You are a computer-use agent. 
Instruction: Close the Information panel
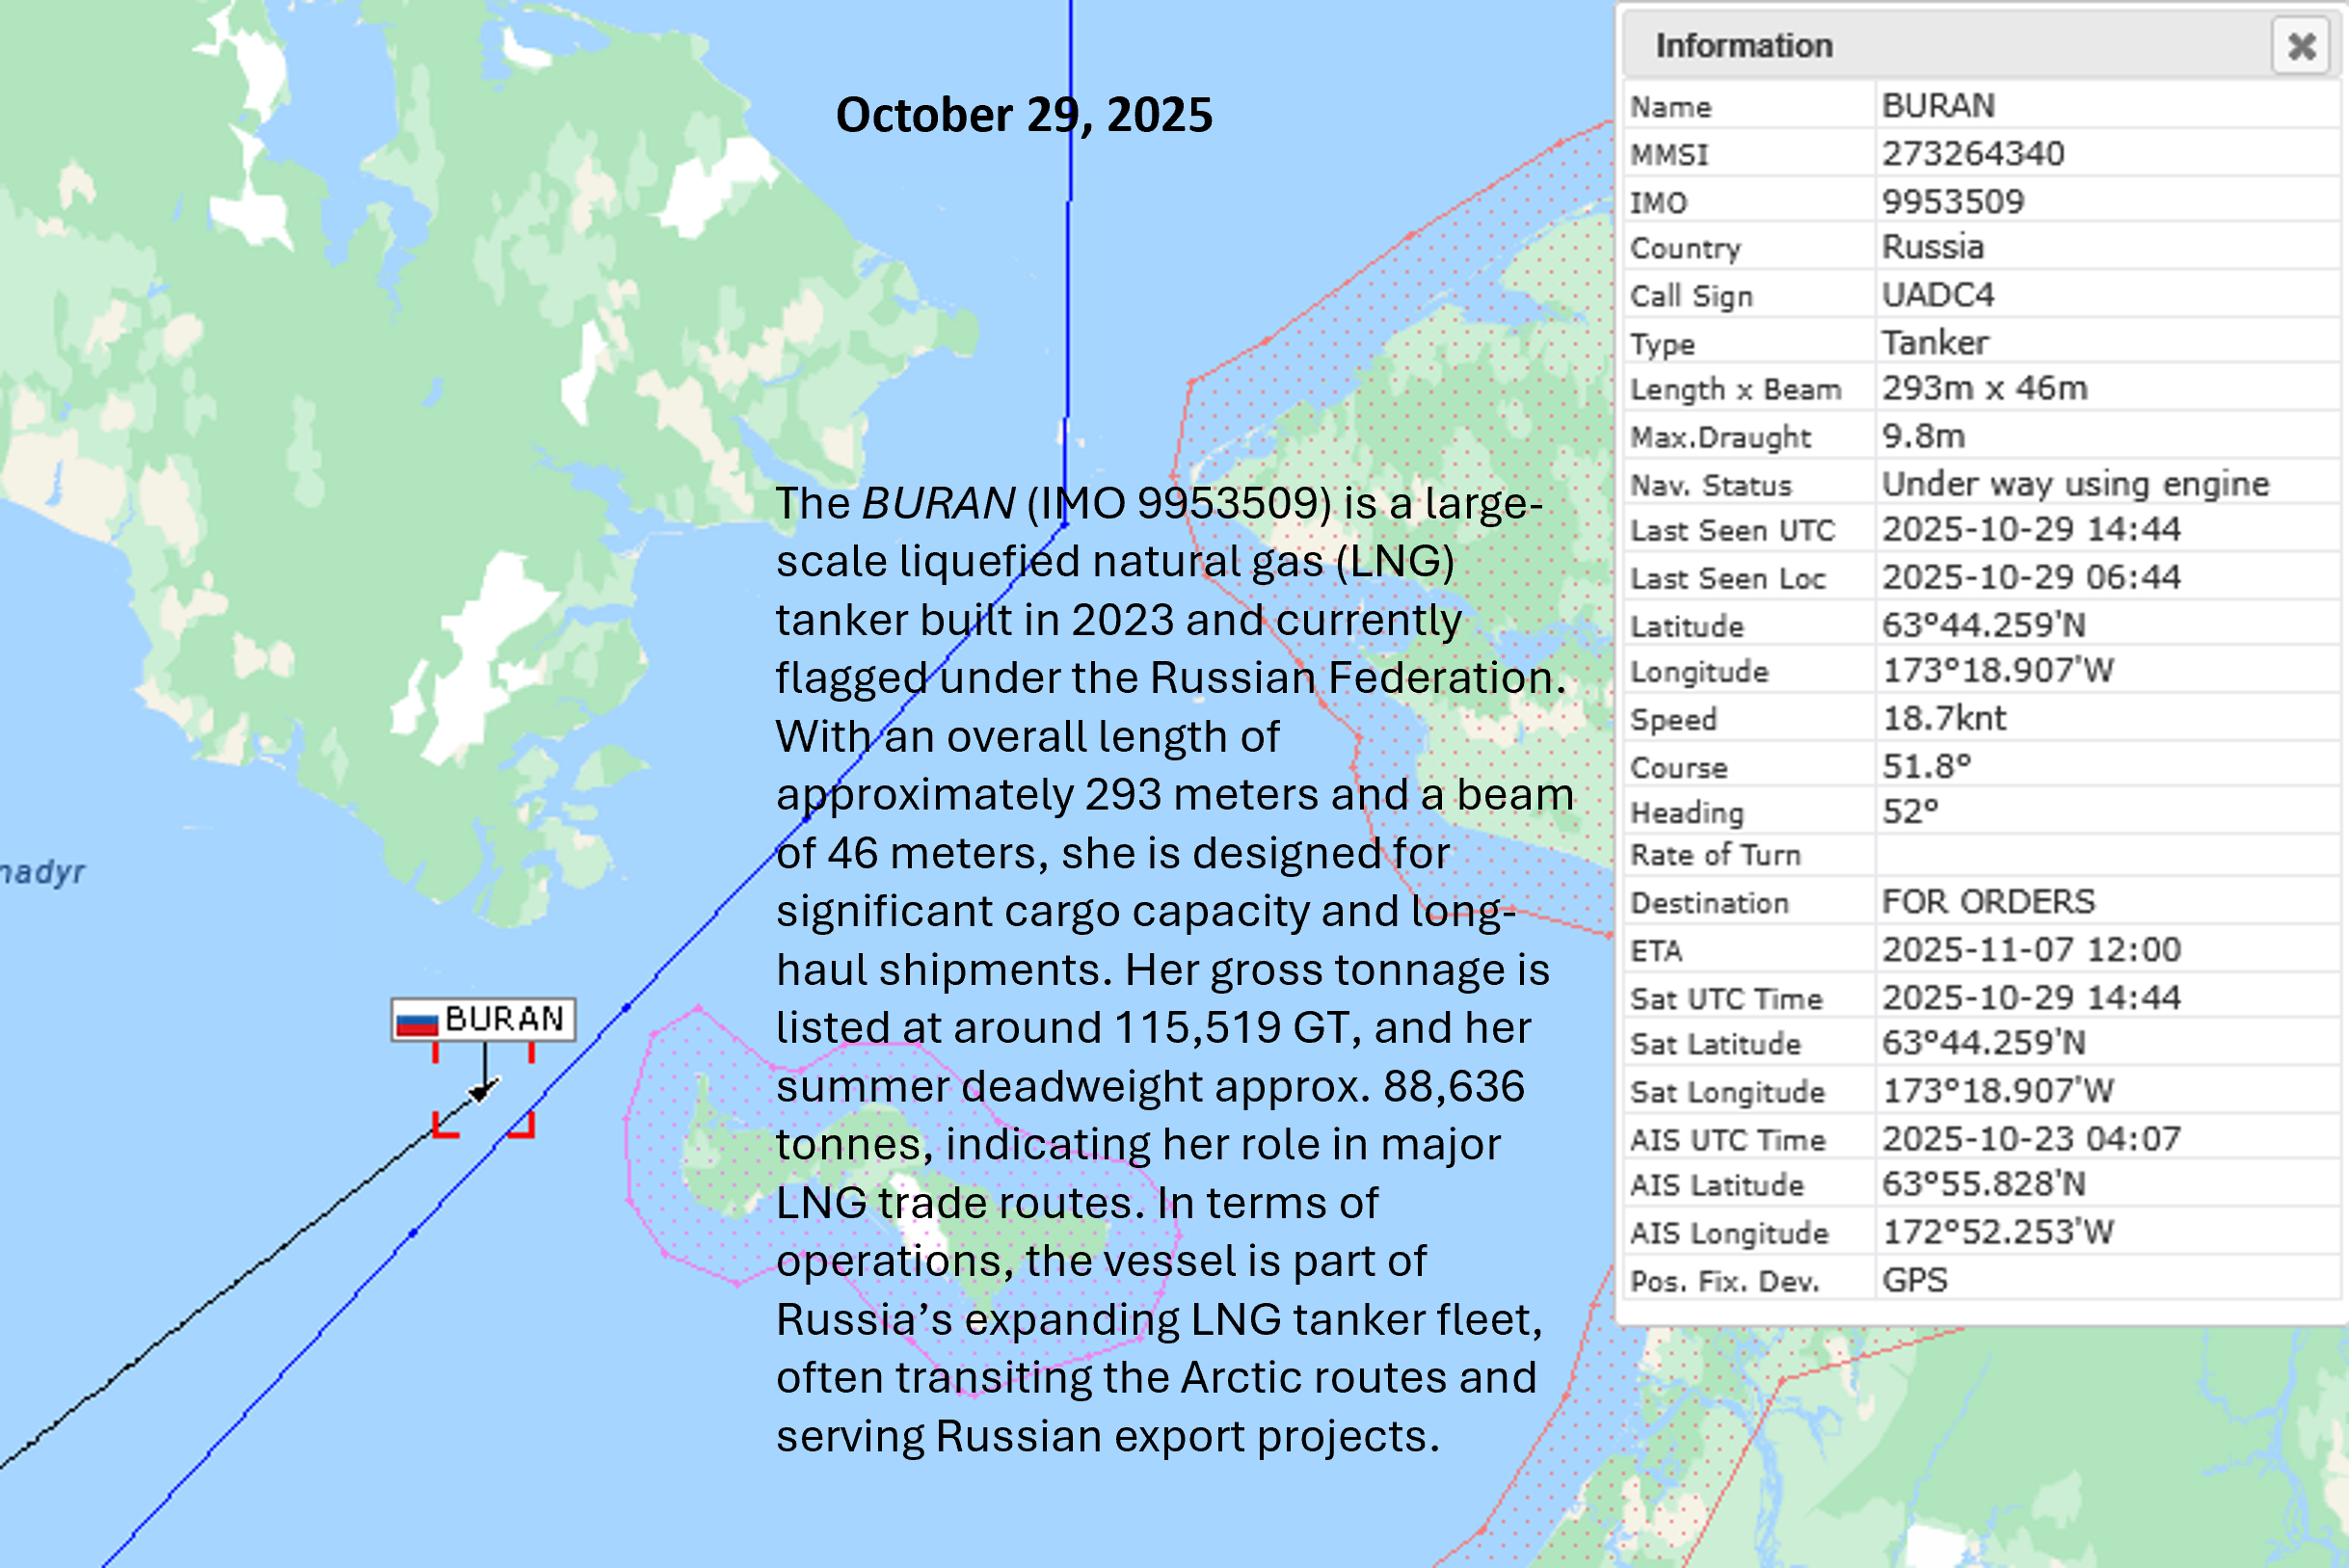click(x=2301, y=46)
